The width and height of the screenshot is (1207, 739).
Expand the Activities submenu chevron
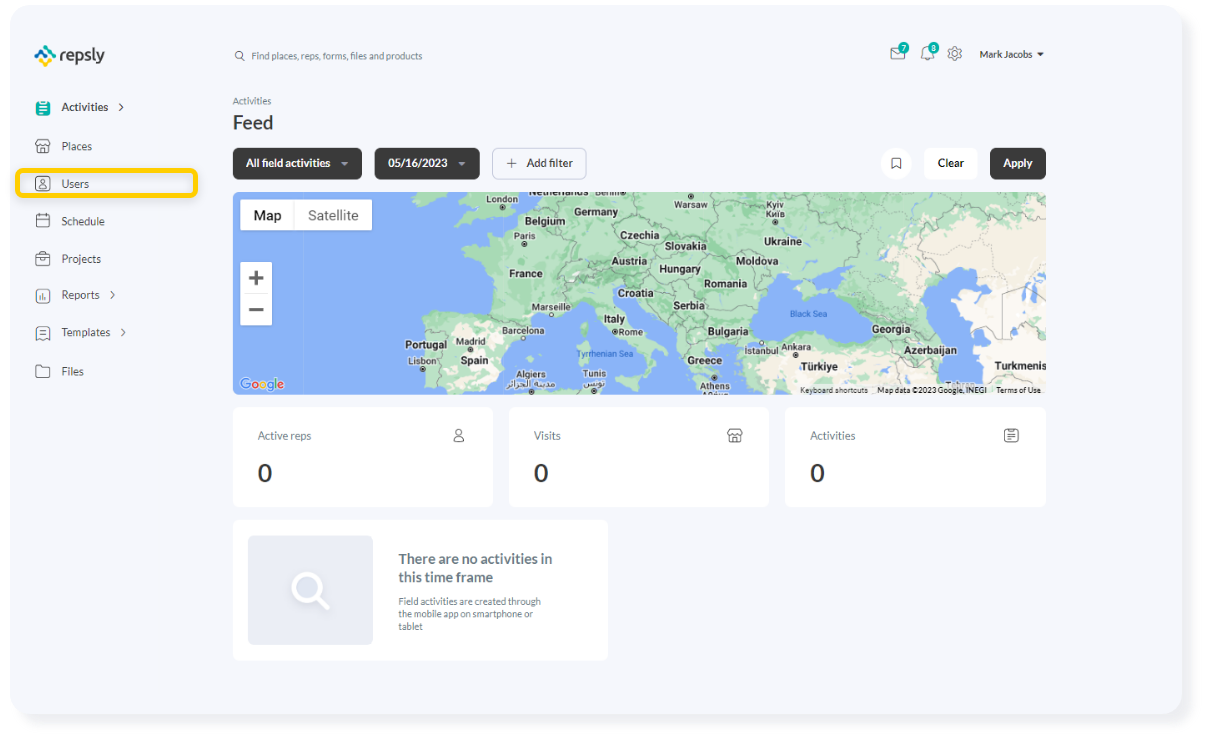point(121,107)
